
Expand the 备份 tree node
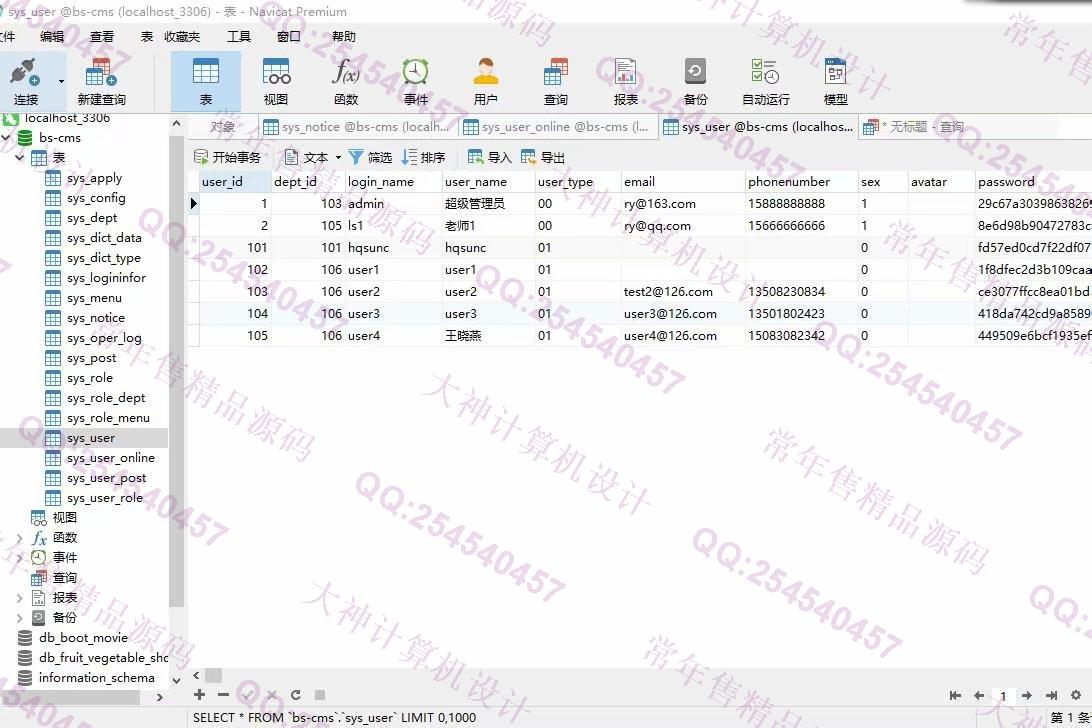click(x=20, y=618)
